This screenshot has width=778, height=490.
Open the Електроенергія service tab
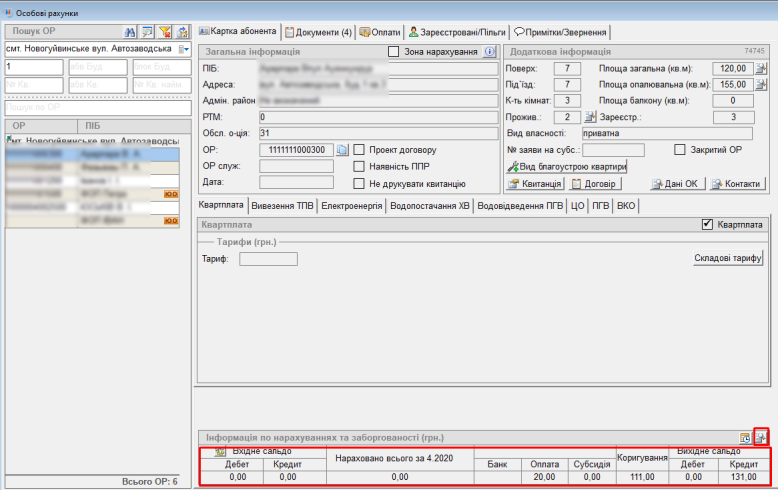349,206
